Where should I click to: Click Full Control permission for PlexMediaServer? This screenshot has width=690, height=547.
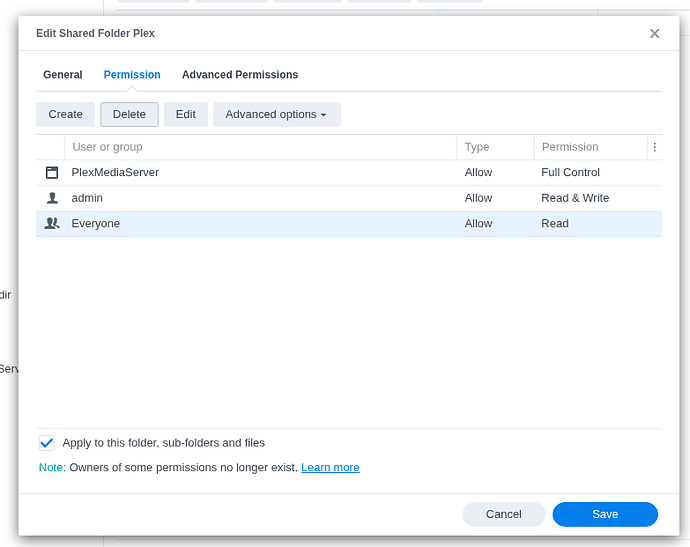click(570, 173)
